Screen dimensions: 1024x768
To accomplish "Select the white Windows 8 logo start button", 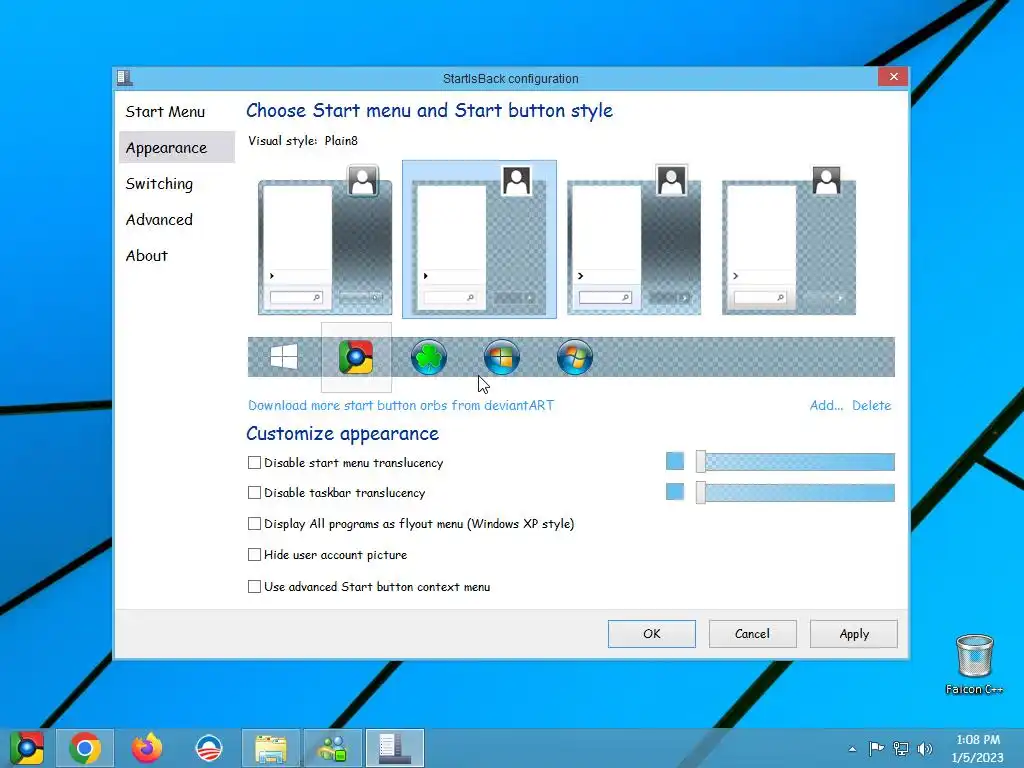I will point(283,357).
